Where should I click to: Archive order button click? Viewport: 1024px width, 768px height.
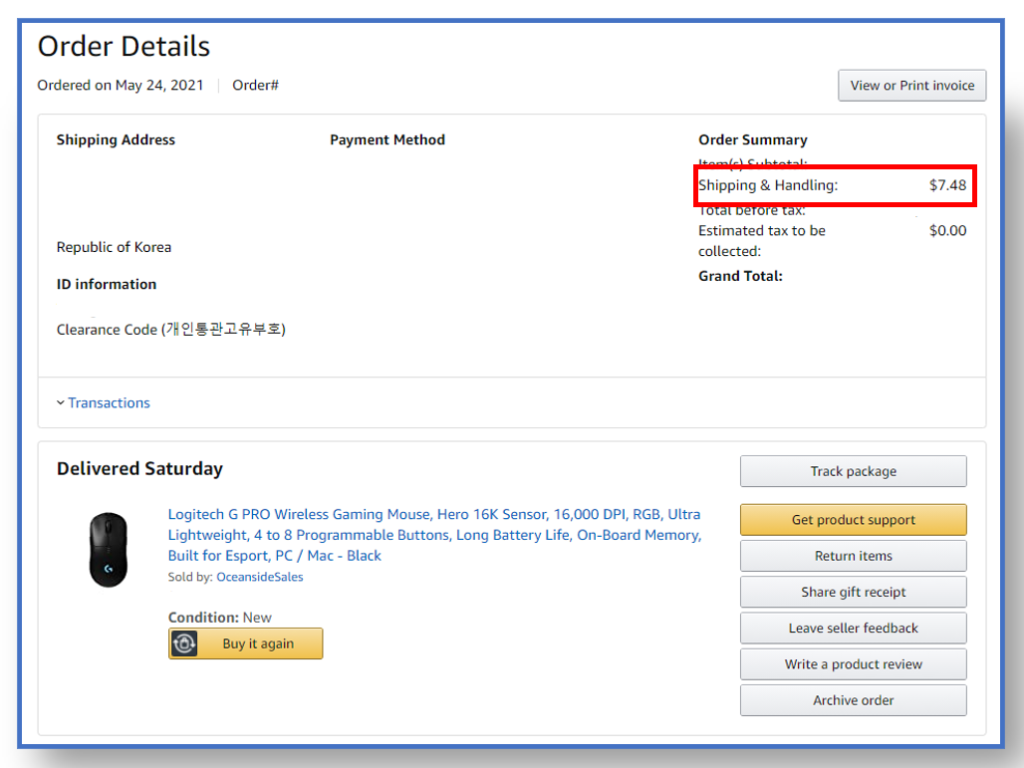point(853,700)
